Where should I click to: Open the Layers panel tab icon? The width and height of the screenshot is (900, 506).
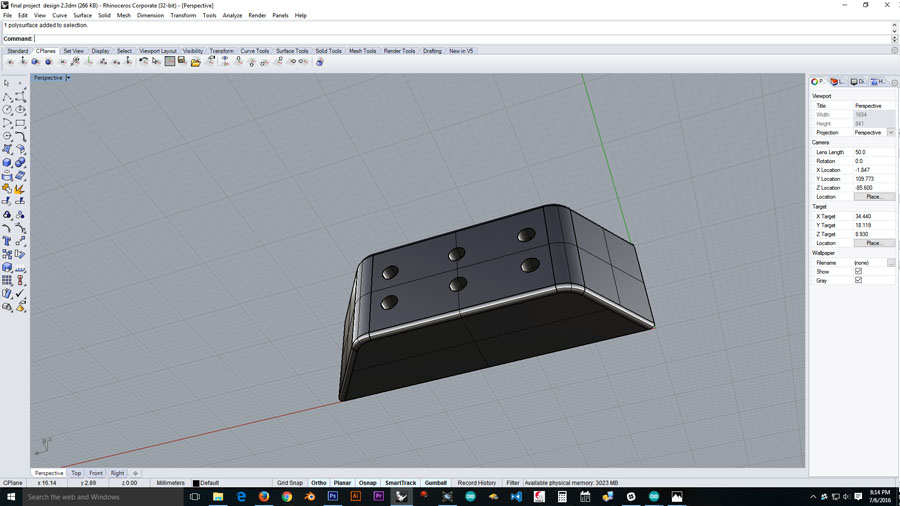[x=837, y=82]
